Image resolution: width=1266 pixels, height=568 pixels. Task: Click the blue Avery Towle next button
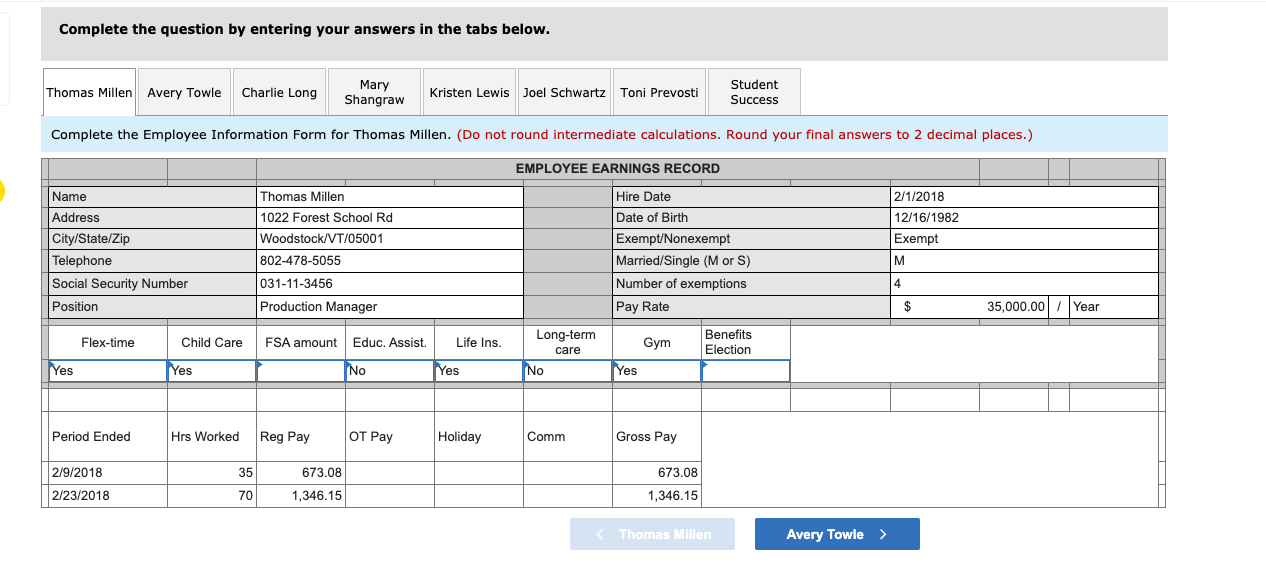[x=837, y=534]
